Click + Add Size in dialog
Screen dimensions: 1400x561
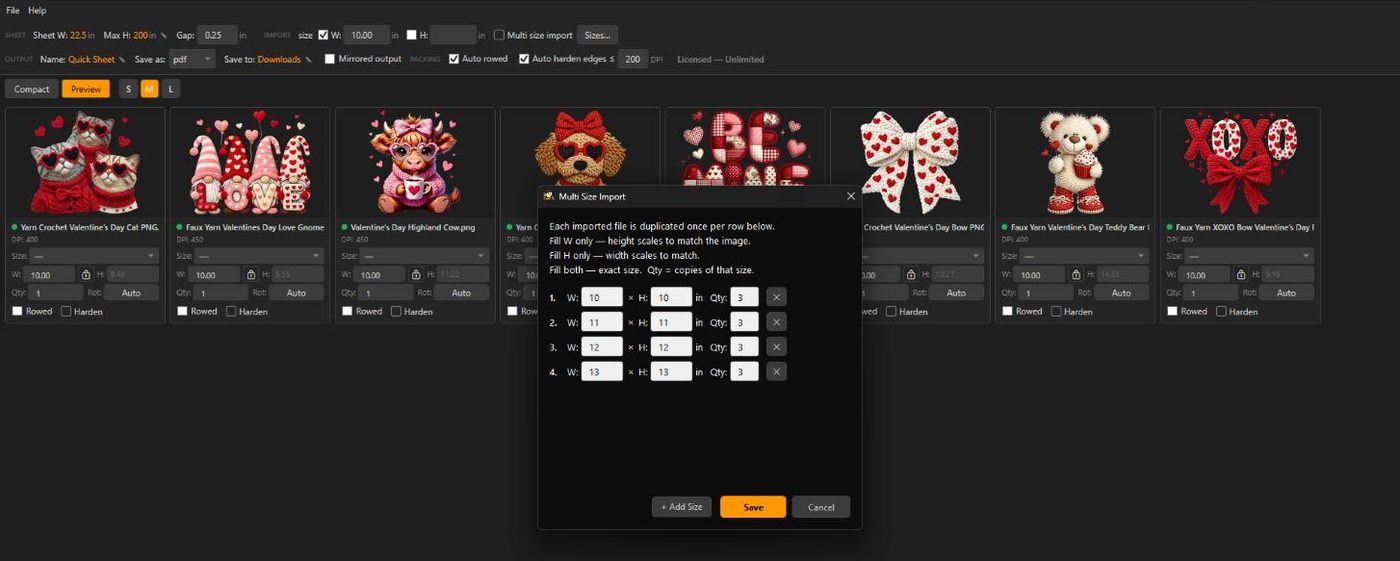click(x=682, y=507)
